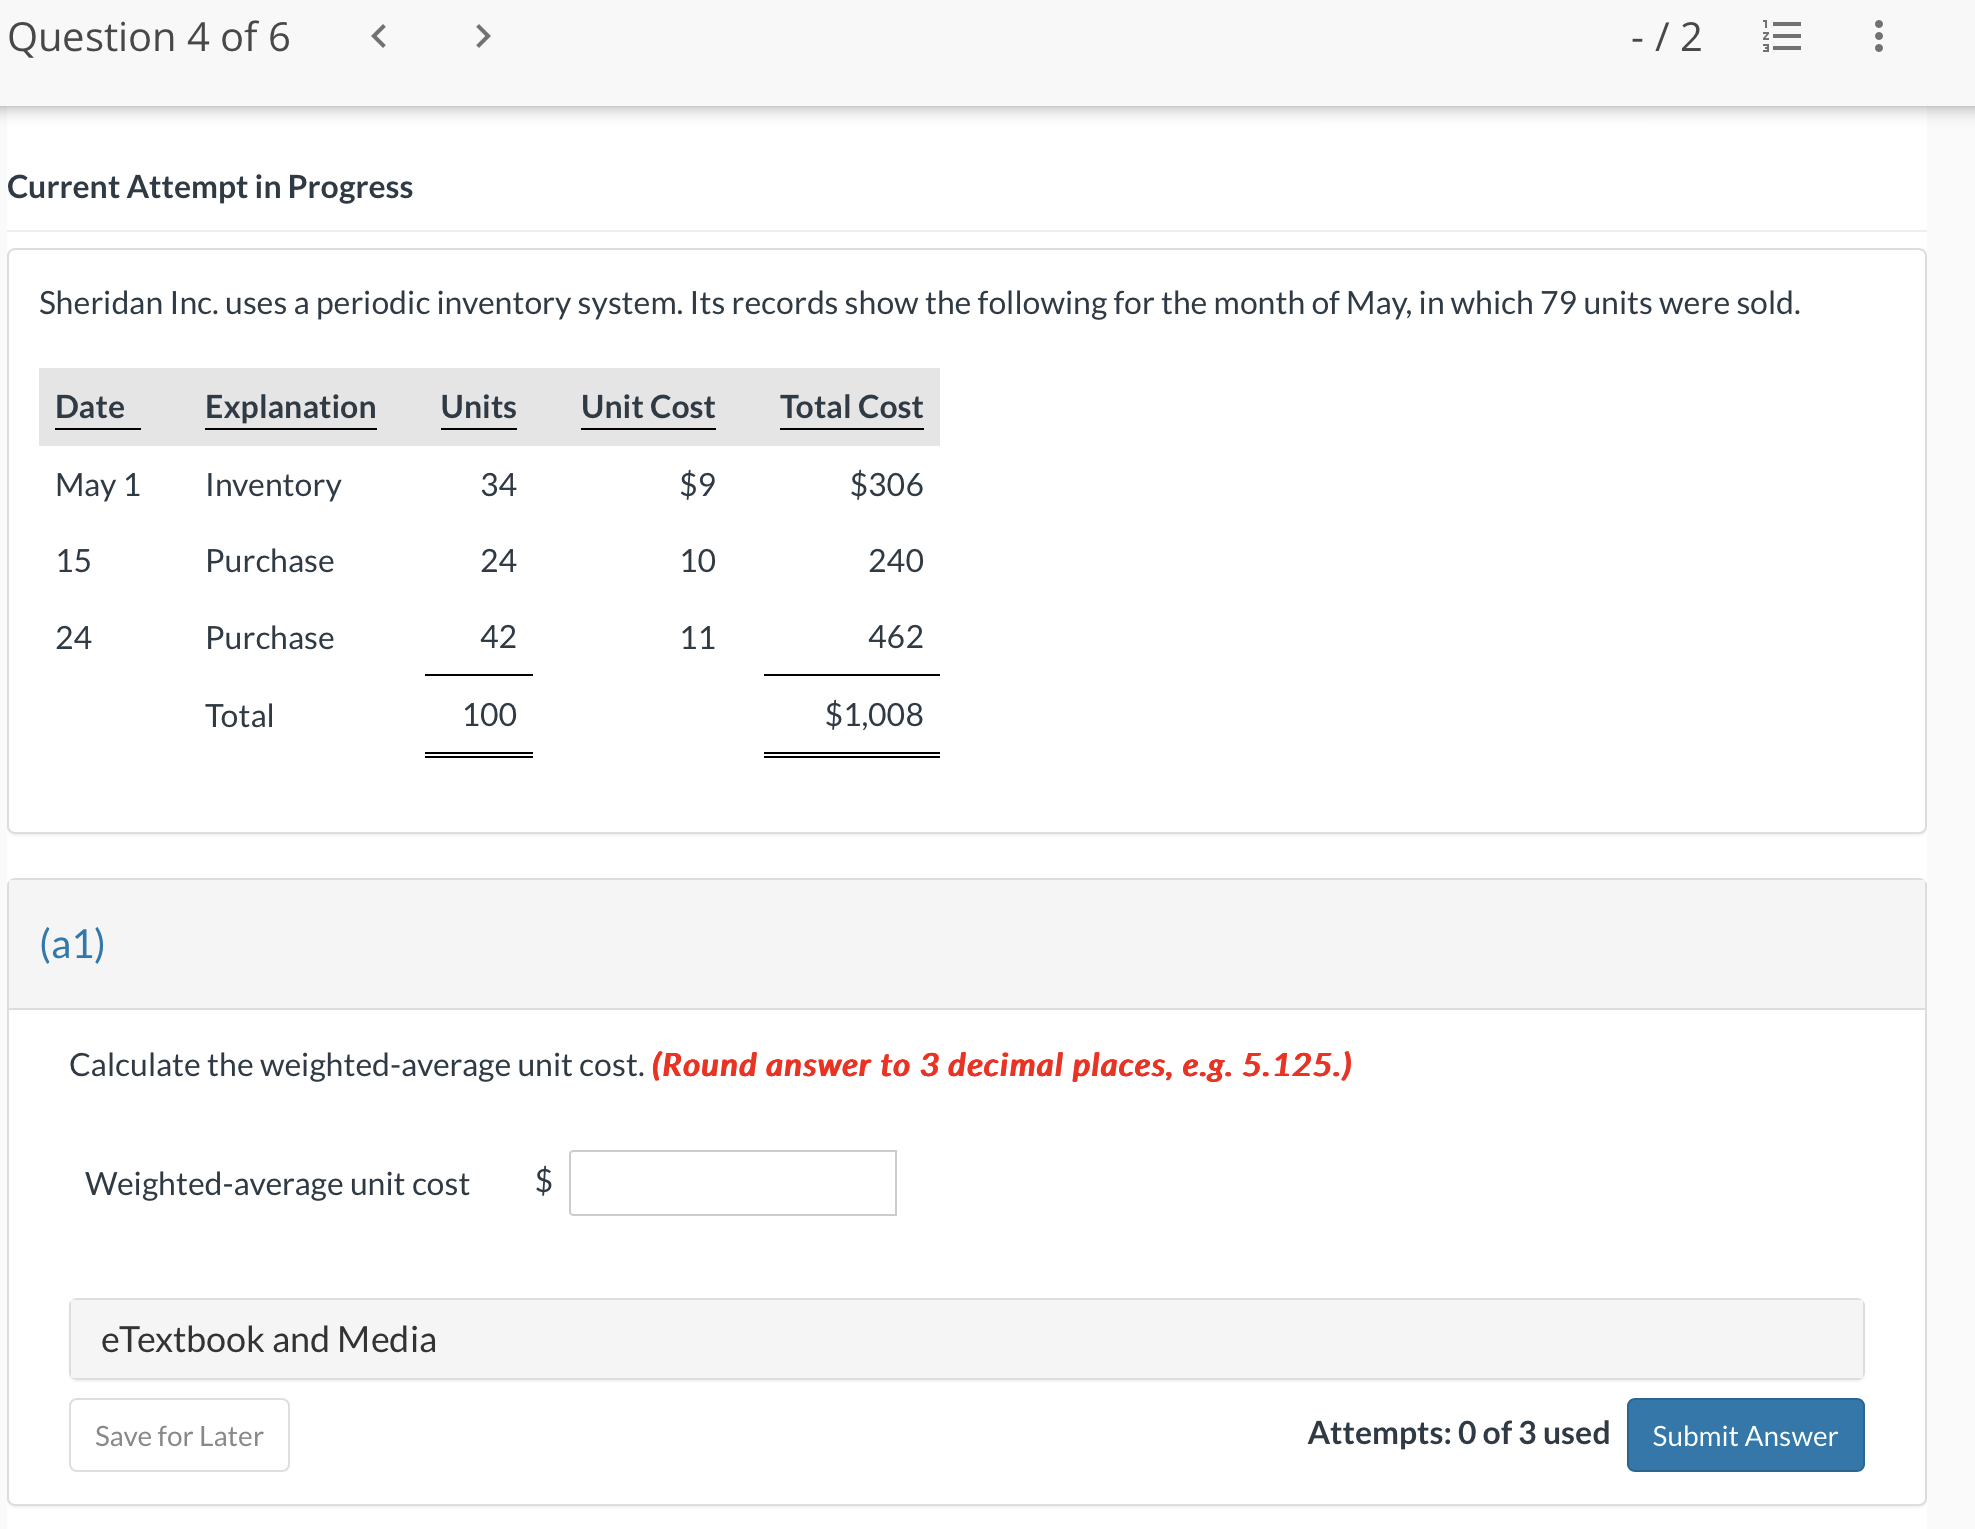Click Submit Answer
The image size is (1975, 1529).
point(1744,1435)
